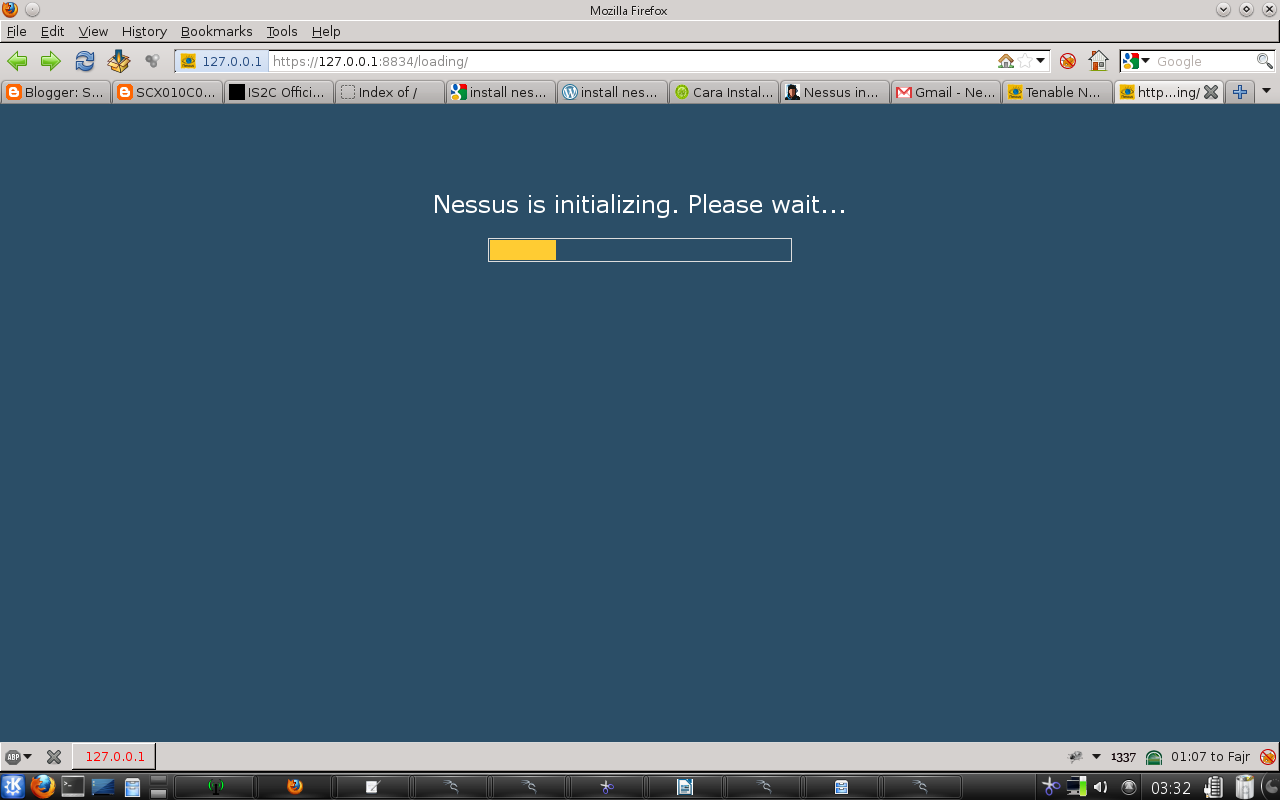Click into the Google search box

(x=1204, y=61)
